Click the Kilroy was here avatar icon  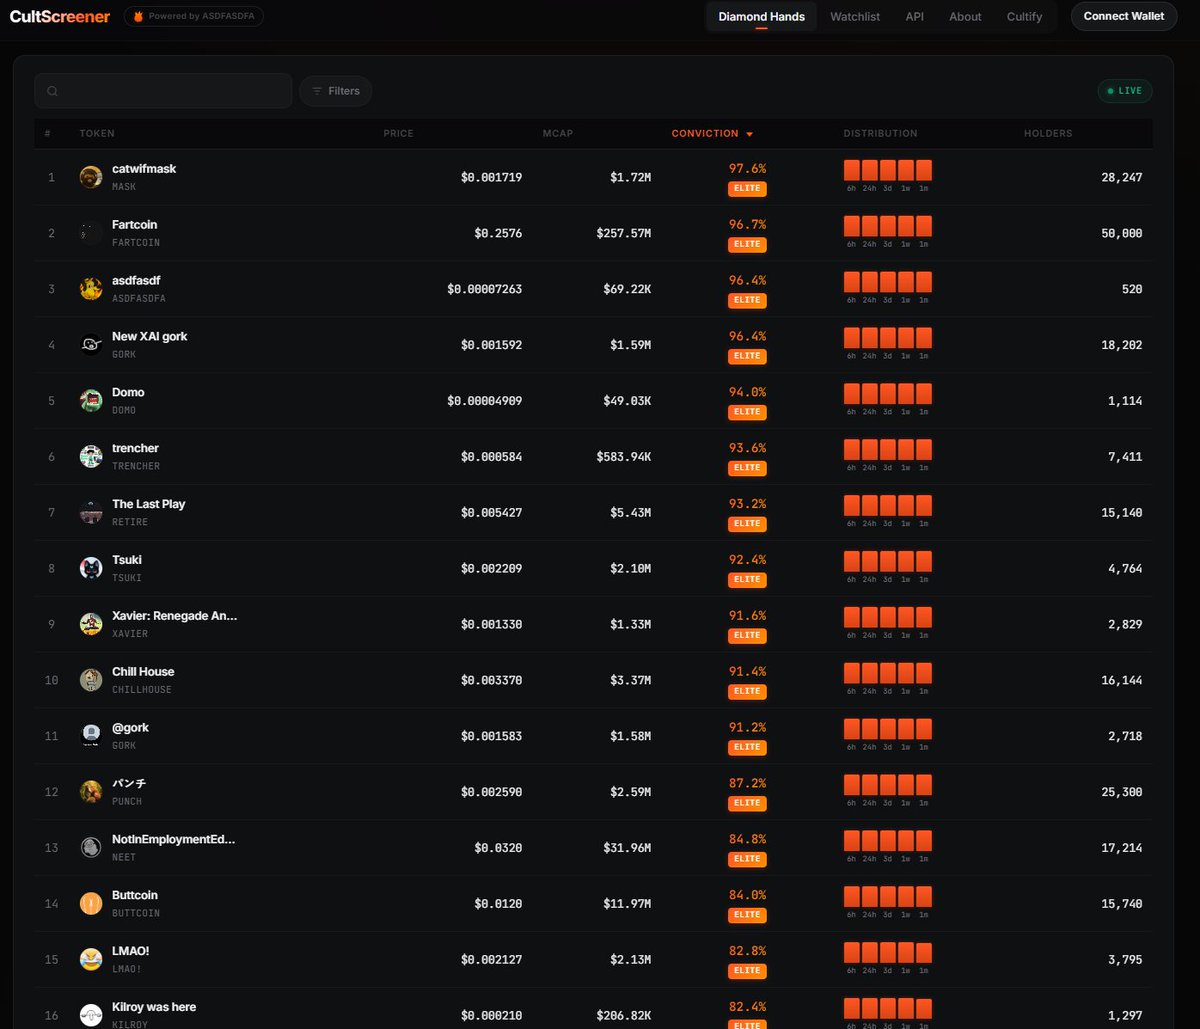(x=91, y=1015)
